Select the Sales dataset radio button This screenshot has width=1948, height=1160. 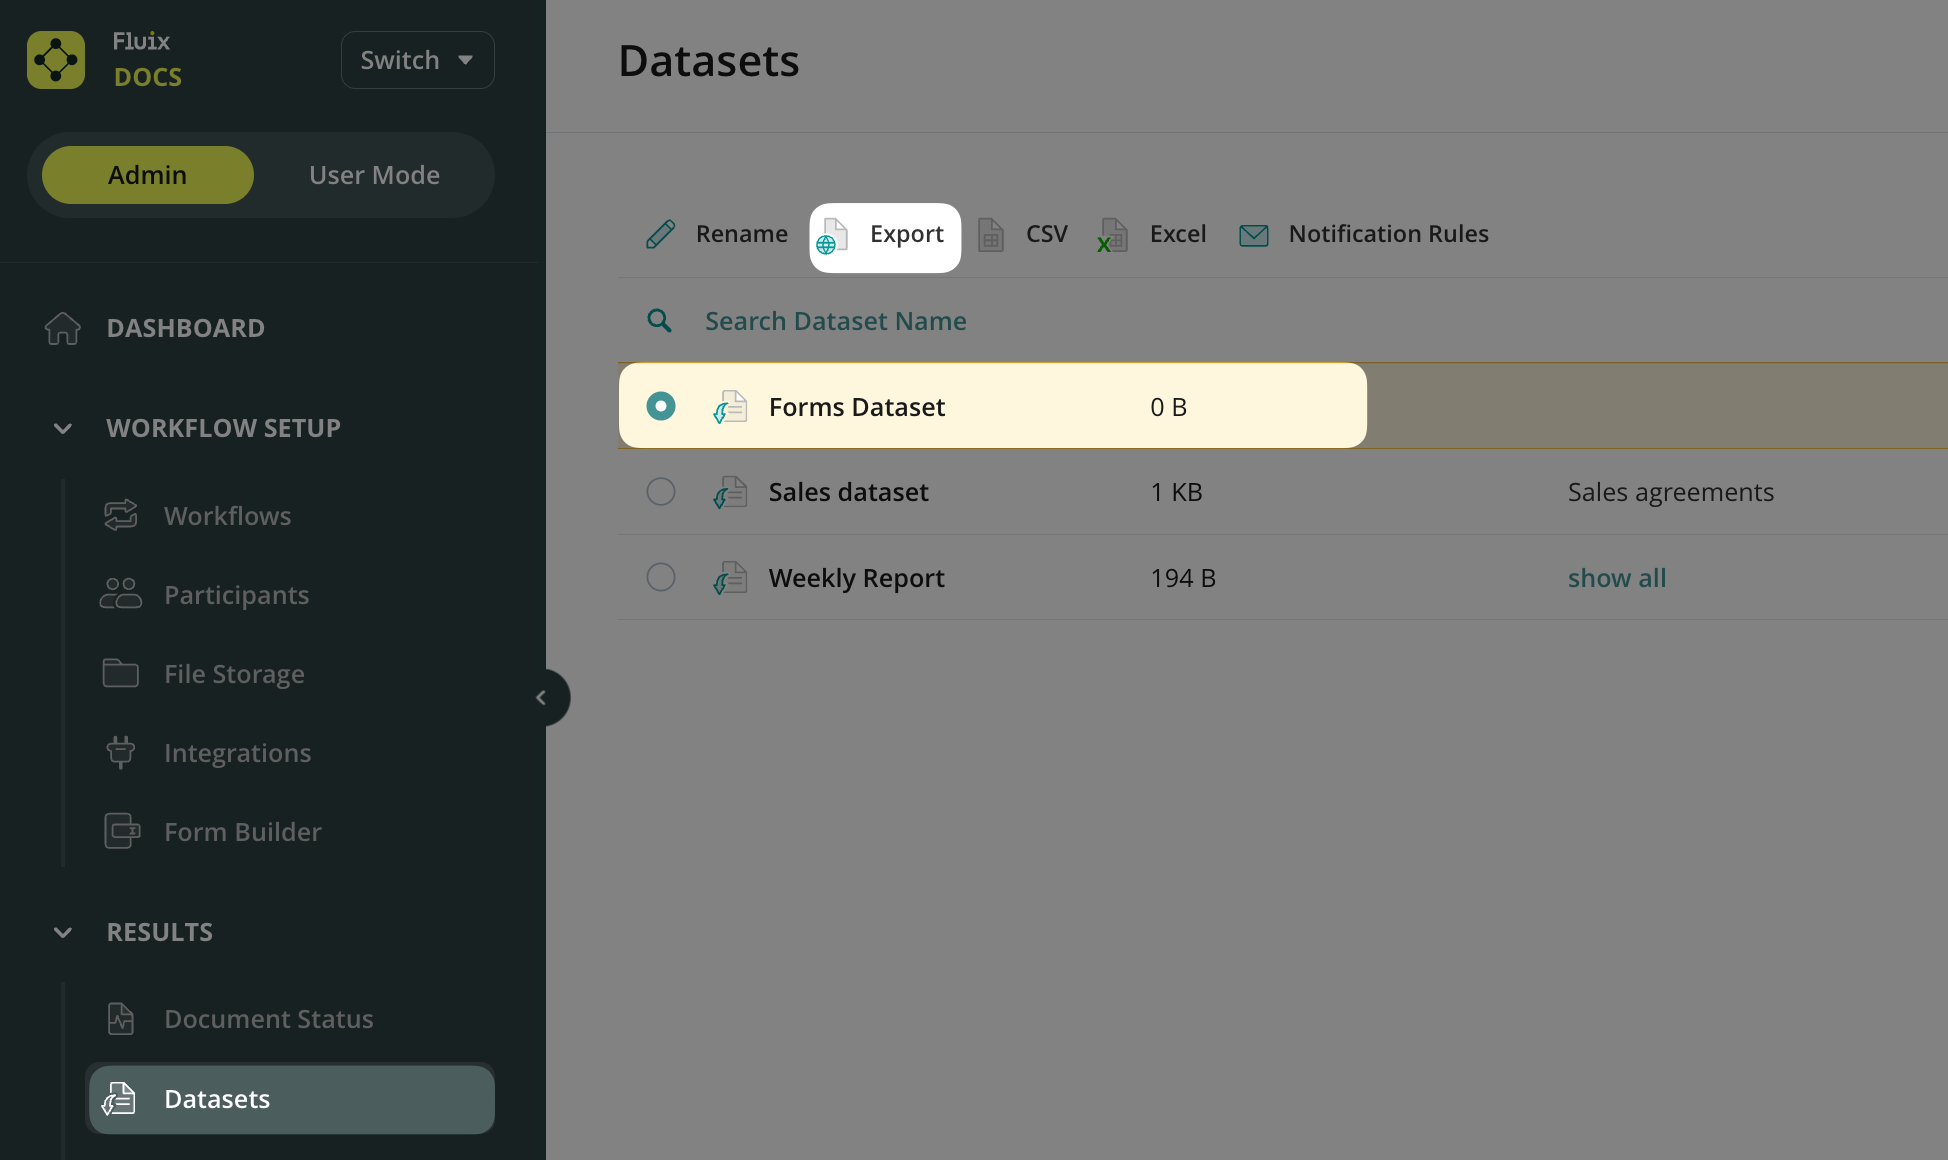tap(661, 492)
